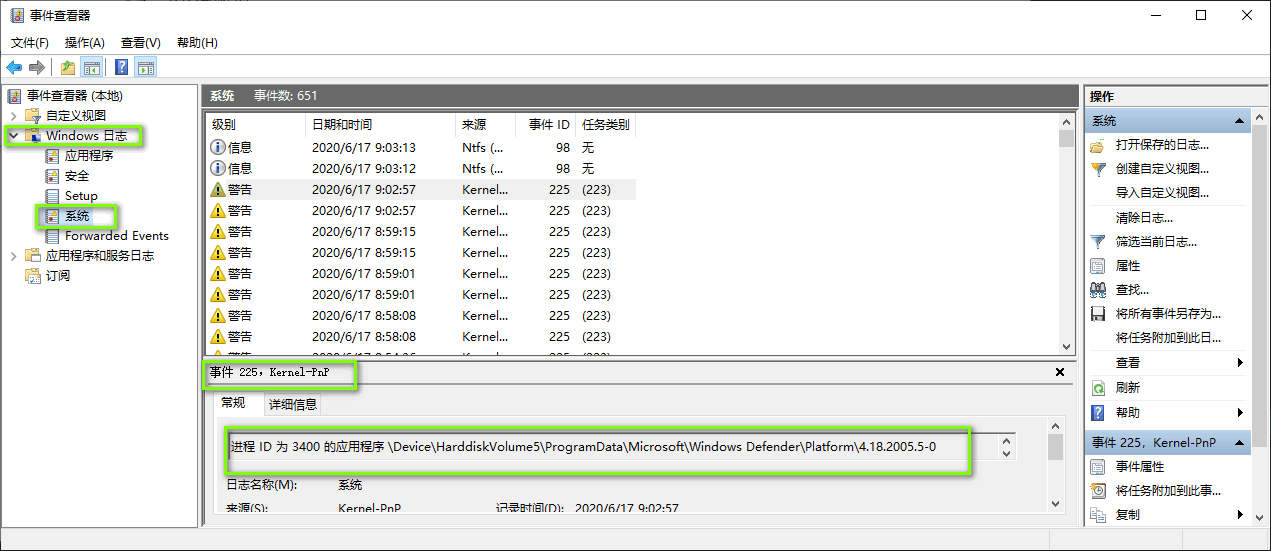The width and height of the screenshot is (1271, 551).
Task: Sort by 级别 column header
Action: pos(255,125)
